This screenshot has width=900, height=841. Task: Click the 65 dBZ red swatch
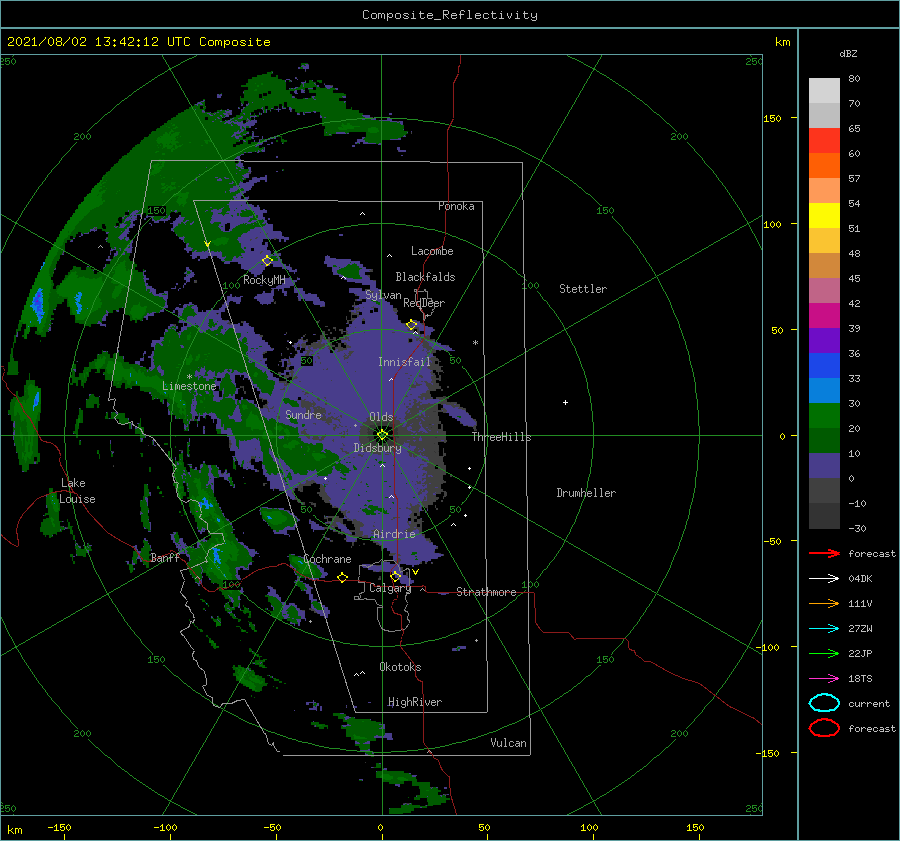tap(824, 140)
